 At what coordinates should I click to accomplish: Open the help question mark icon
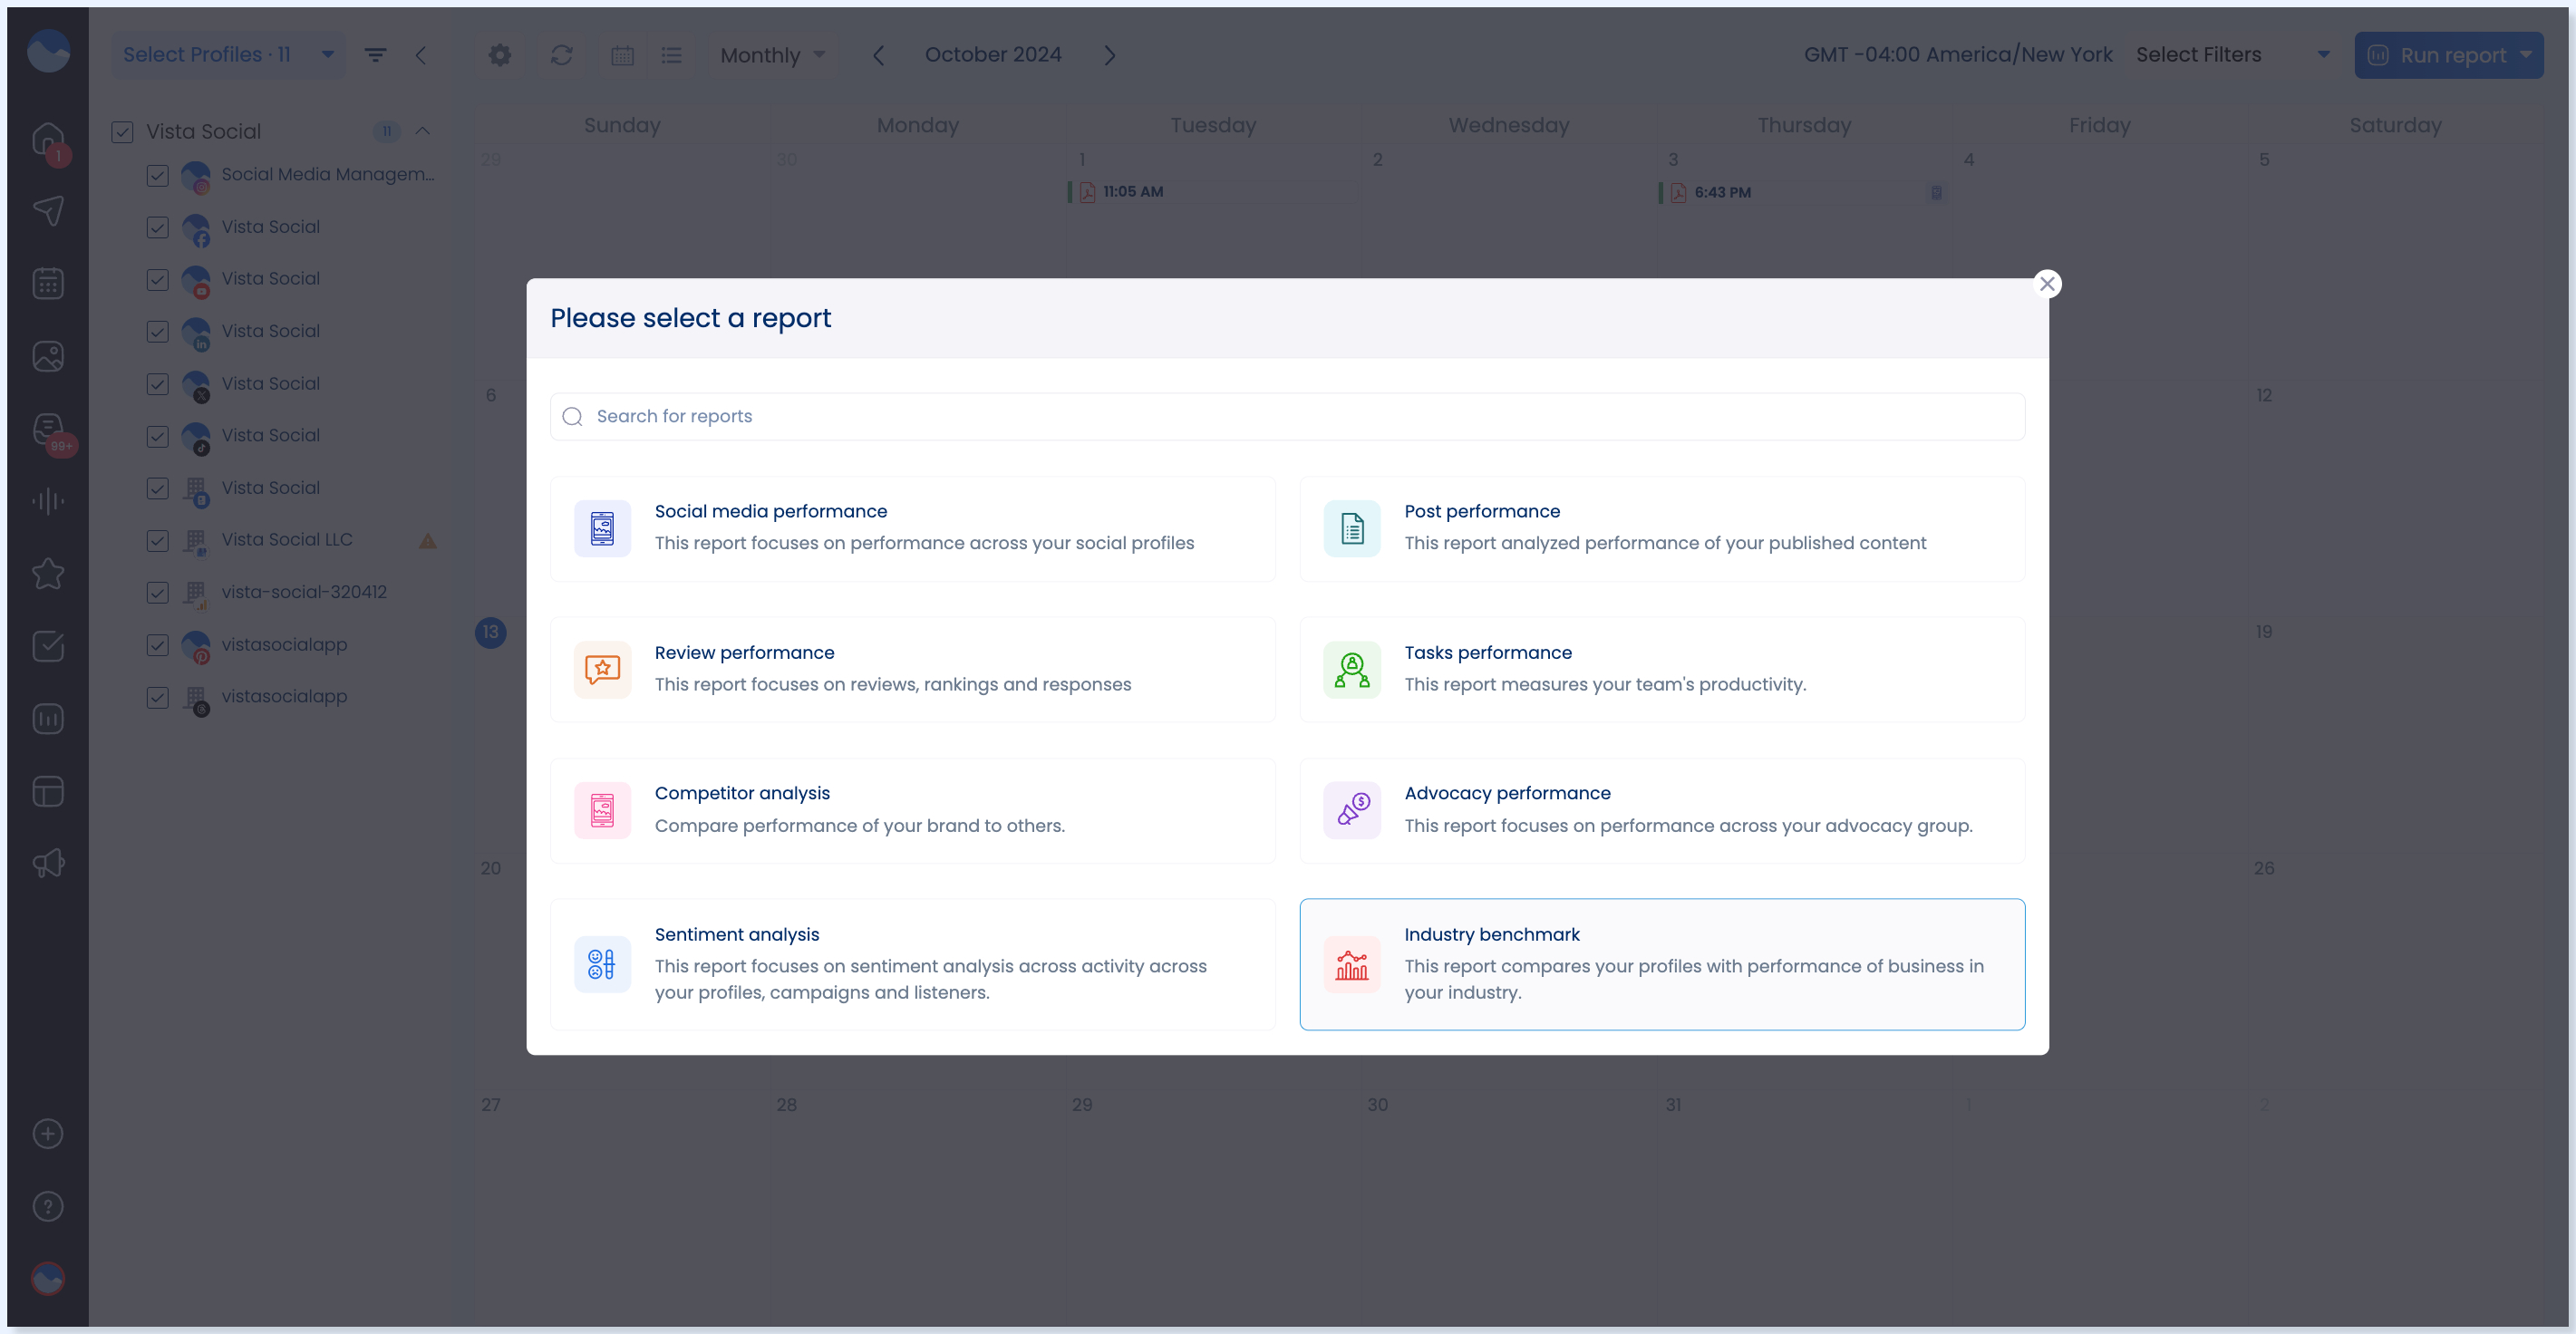pos(48,1206)
